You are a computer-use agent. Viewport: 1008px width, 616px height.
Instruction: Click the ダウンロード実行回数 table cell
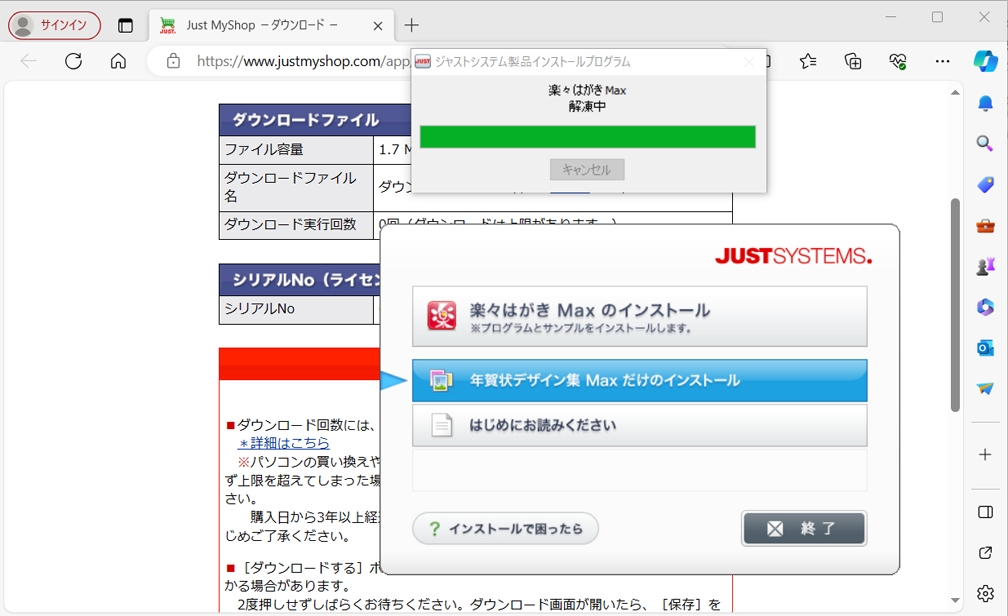[296, 225]
